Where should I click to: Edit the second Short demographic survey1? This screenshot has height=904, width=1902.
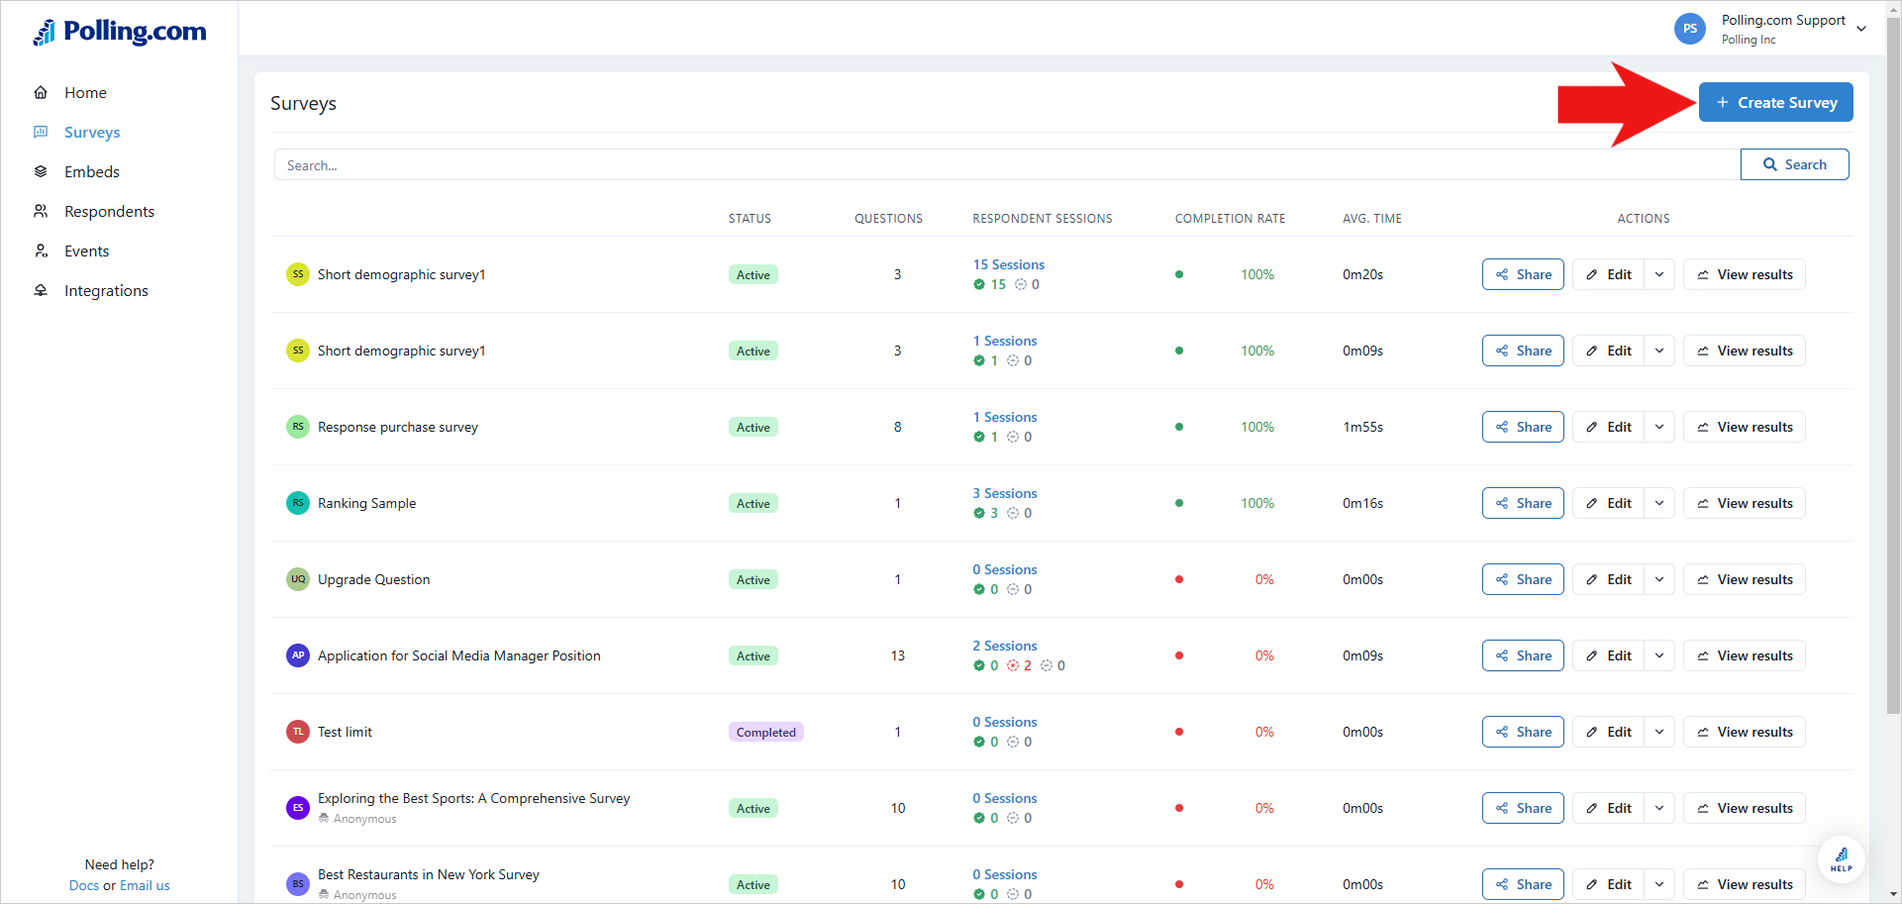[x=1608, y=351]
